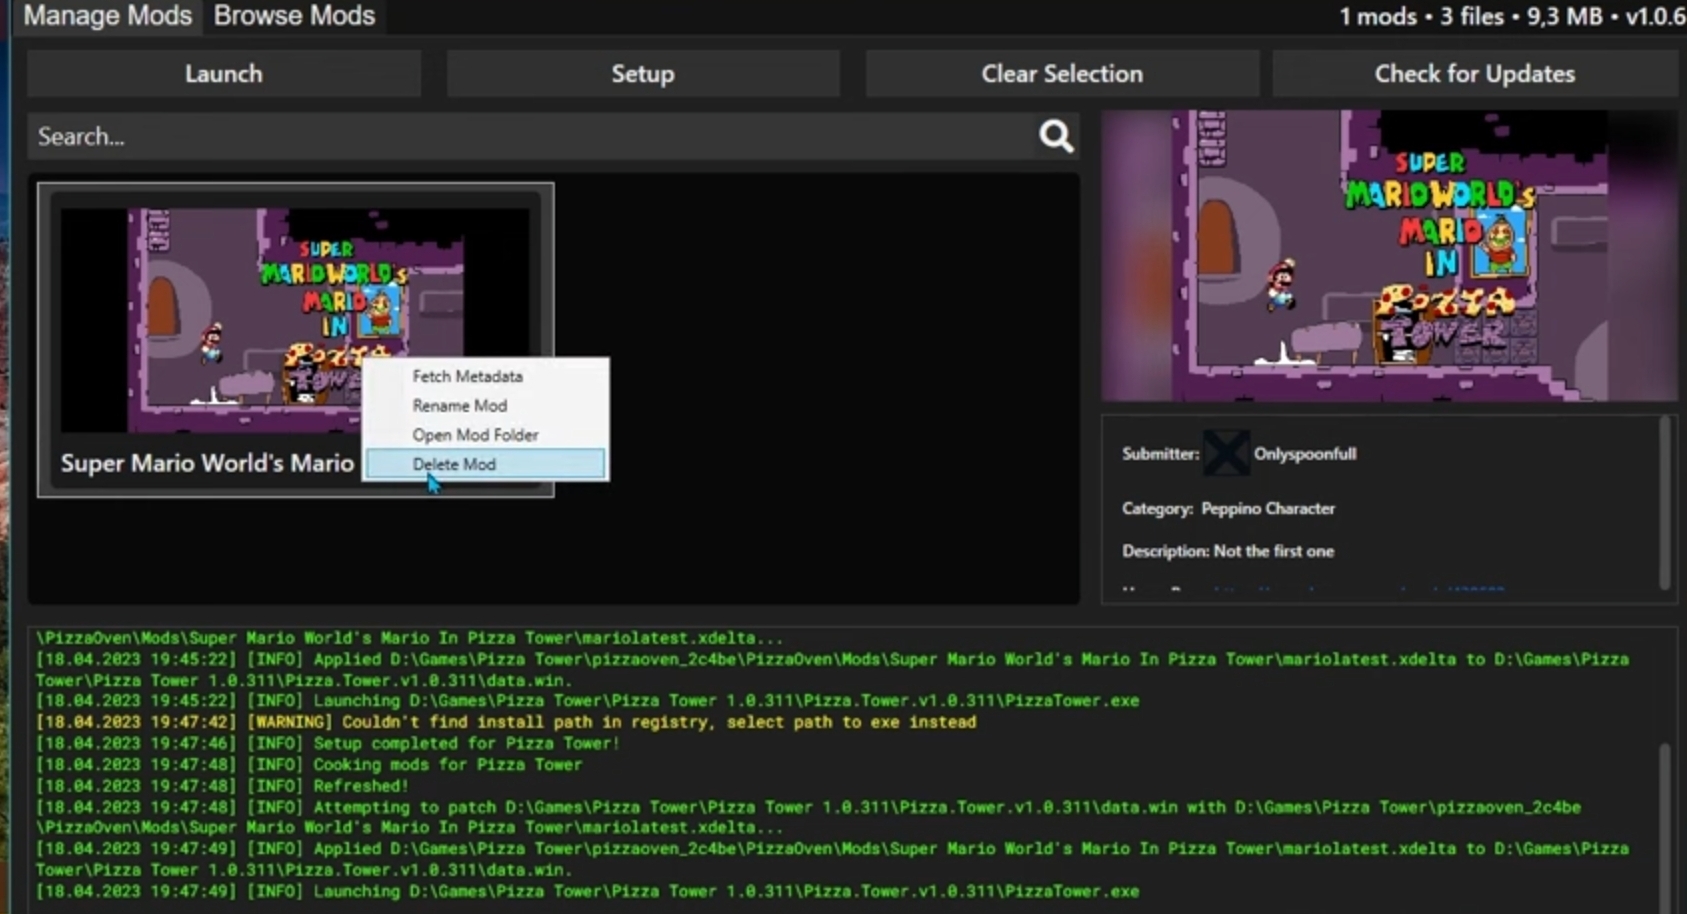Click the mod details panel scrollbar
The image size is (1687, 914).
[x=1665, y=503]
